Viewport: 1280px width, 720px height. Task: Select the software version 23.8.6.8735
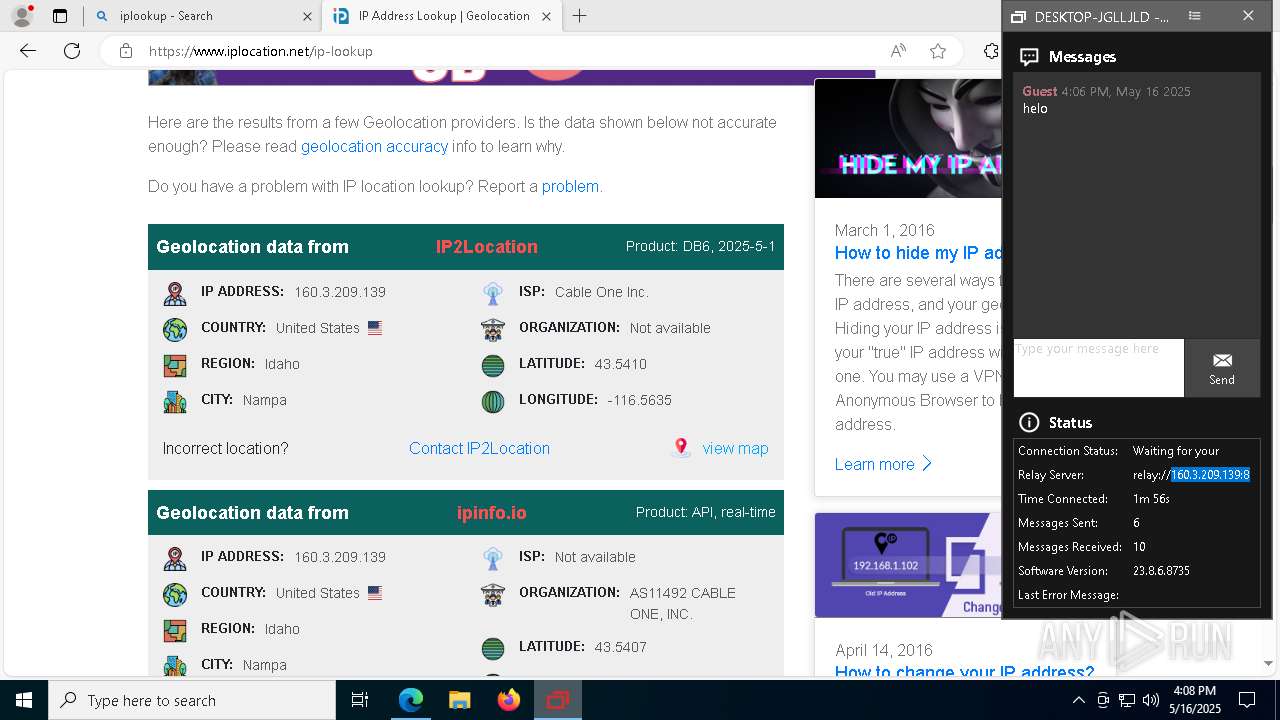point(1161,571)
